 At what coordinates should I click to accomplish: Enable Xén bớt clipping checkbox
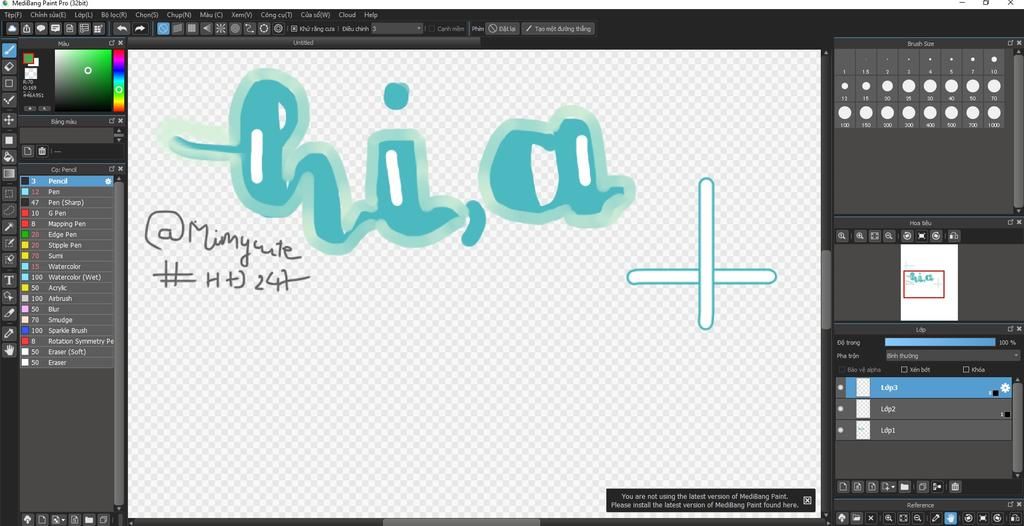[904, 370]
